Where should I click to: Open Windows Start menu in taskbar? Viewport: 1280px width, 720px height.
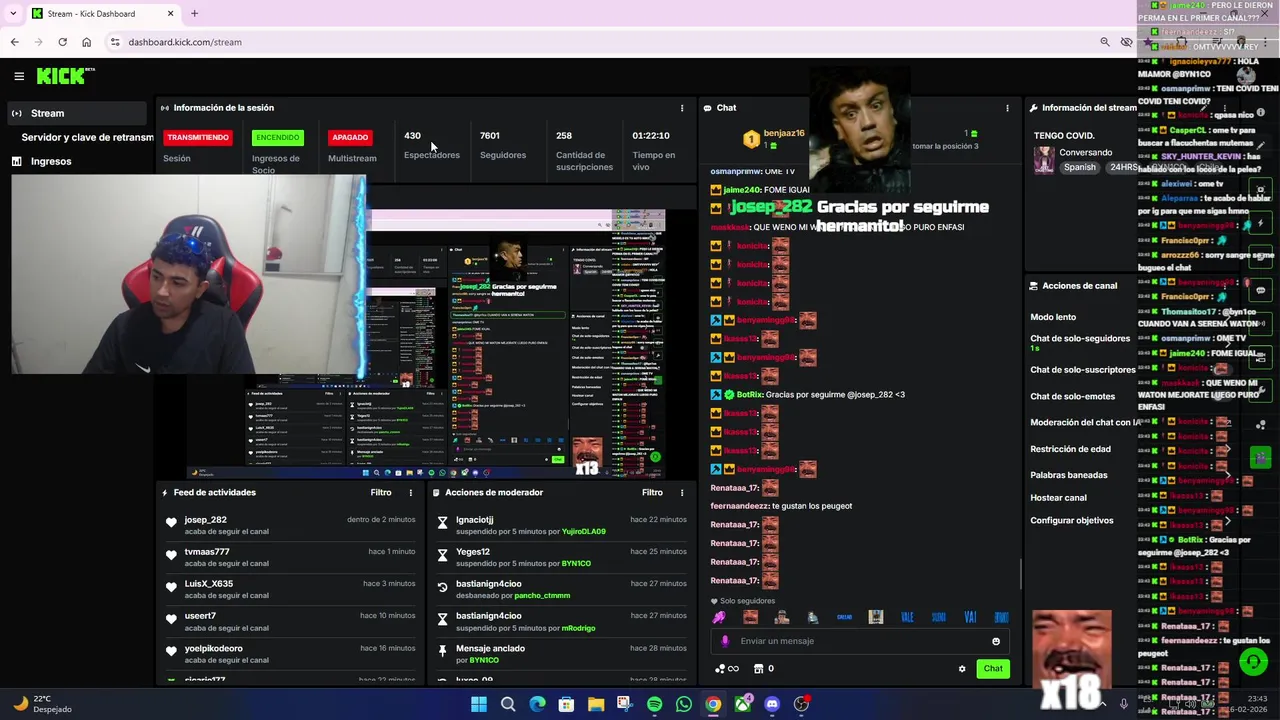tap(479, 704)
